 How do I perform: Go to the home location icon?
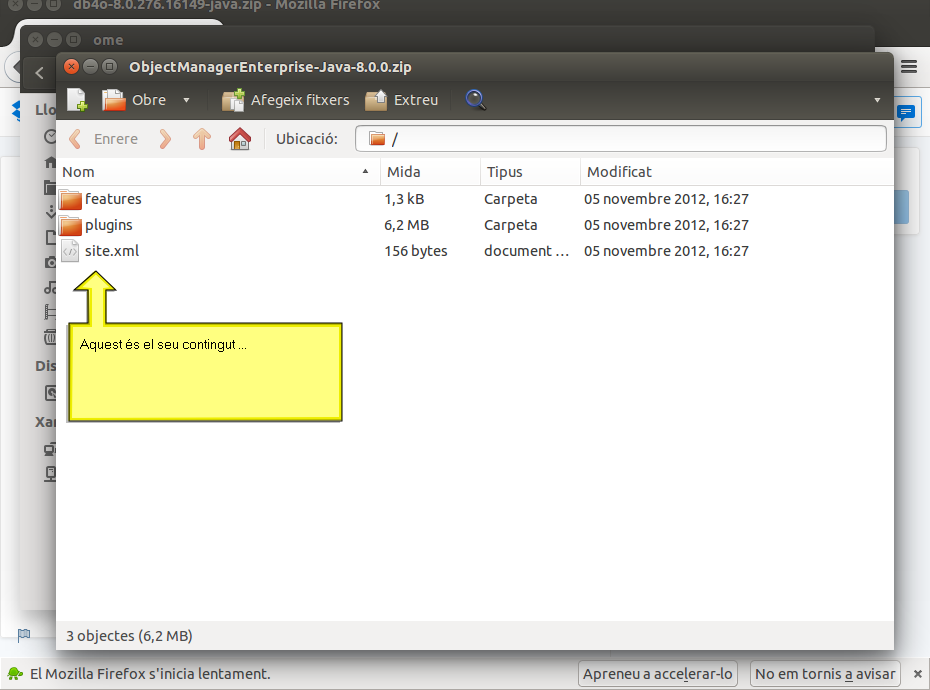[x=240, y=139]
